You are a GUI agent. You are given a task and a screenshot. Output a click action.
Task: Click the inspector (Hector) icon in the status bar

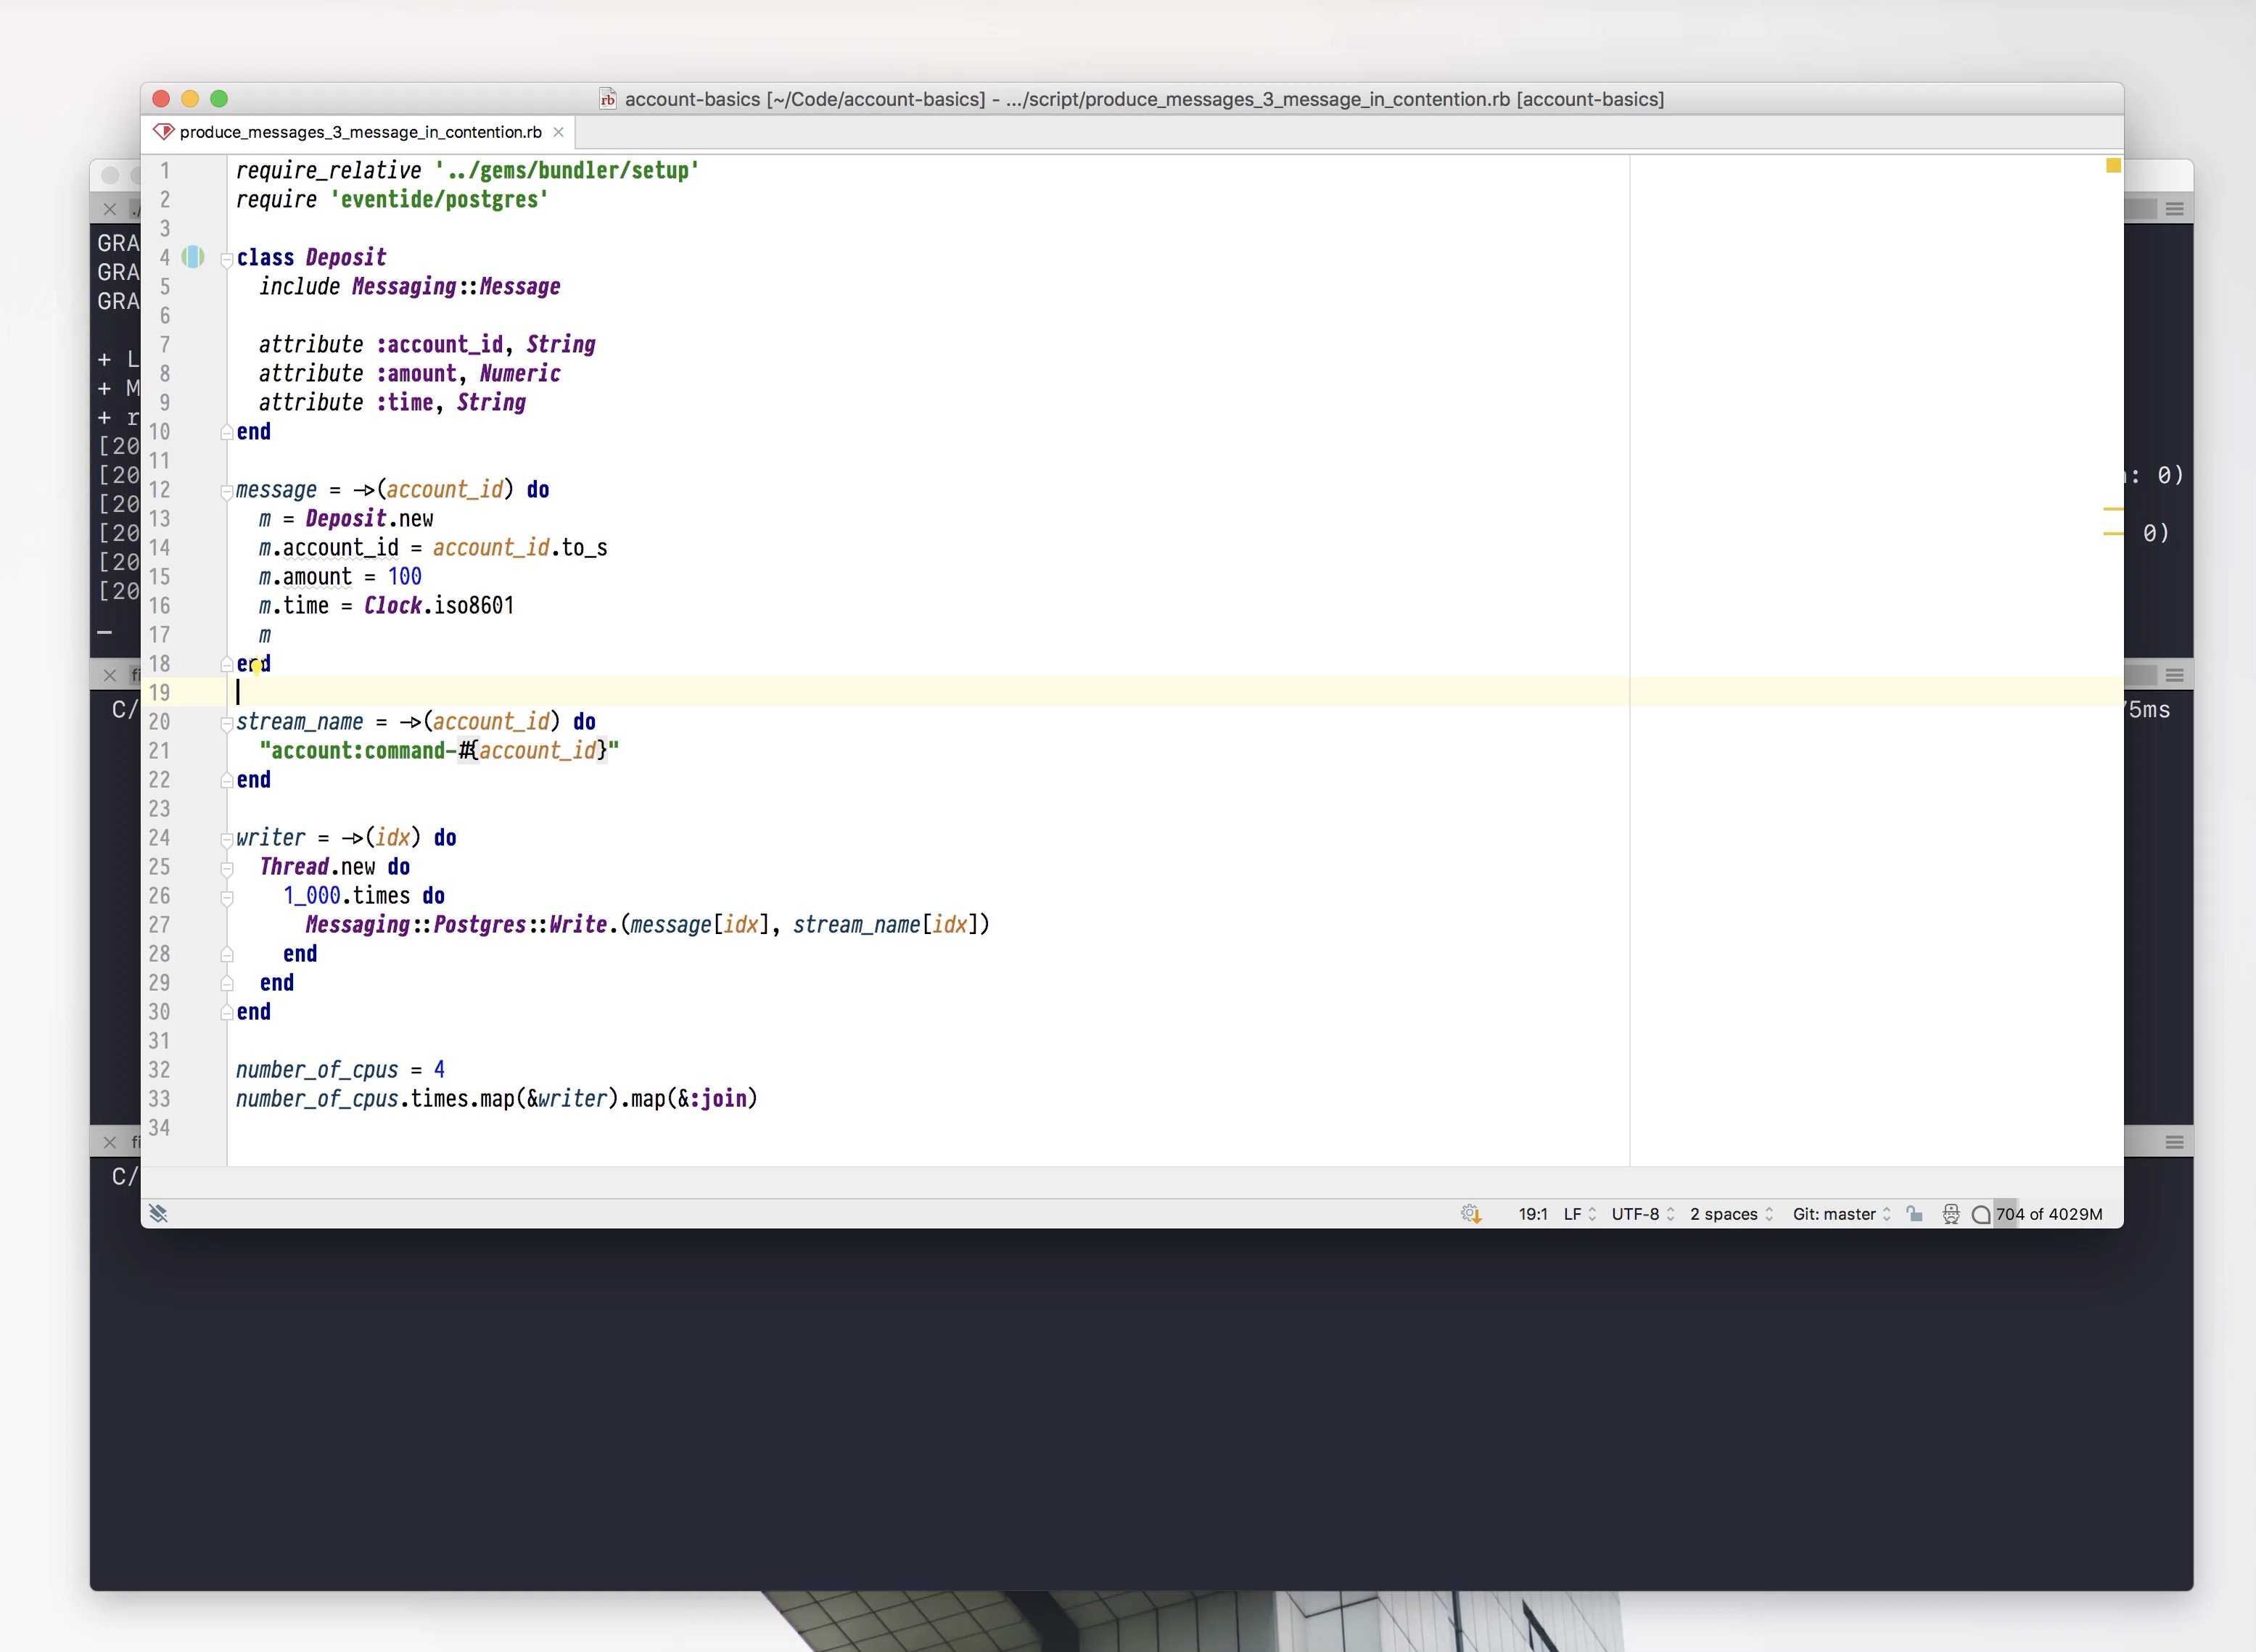1951,1214
